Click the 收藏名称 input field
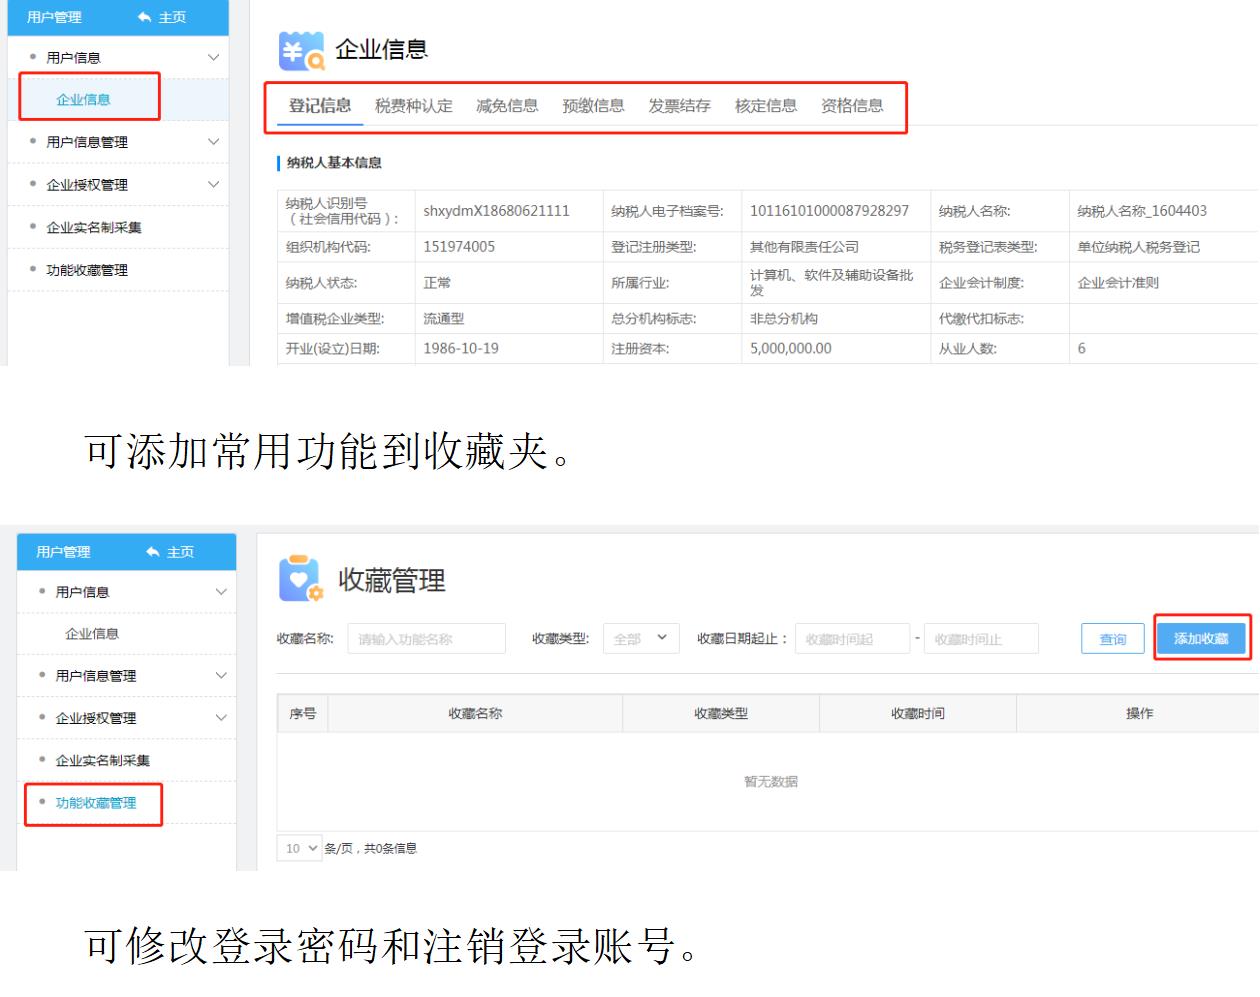 click(426, 639)
